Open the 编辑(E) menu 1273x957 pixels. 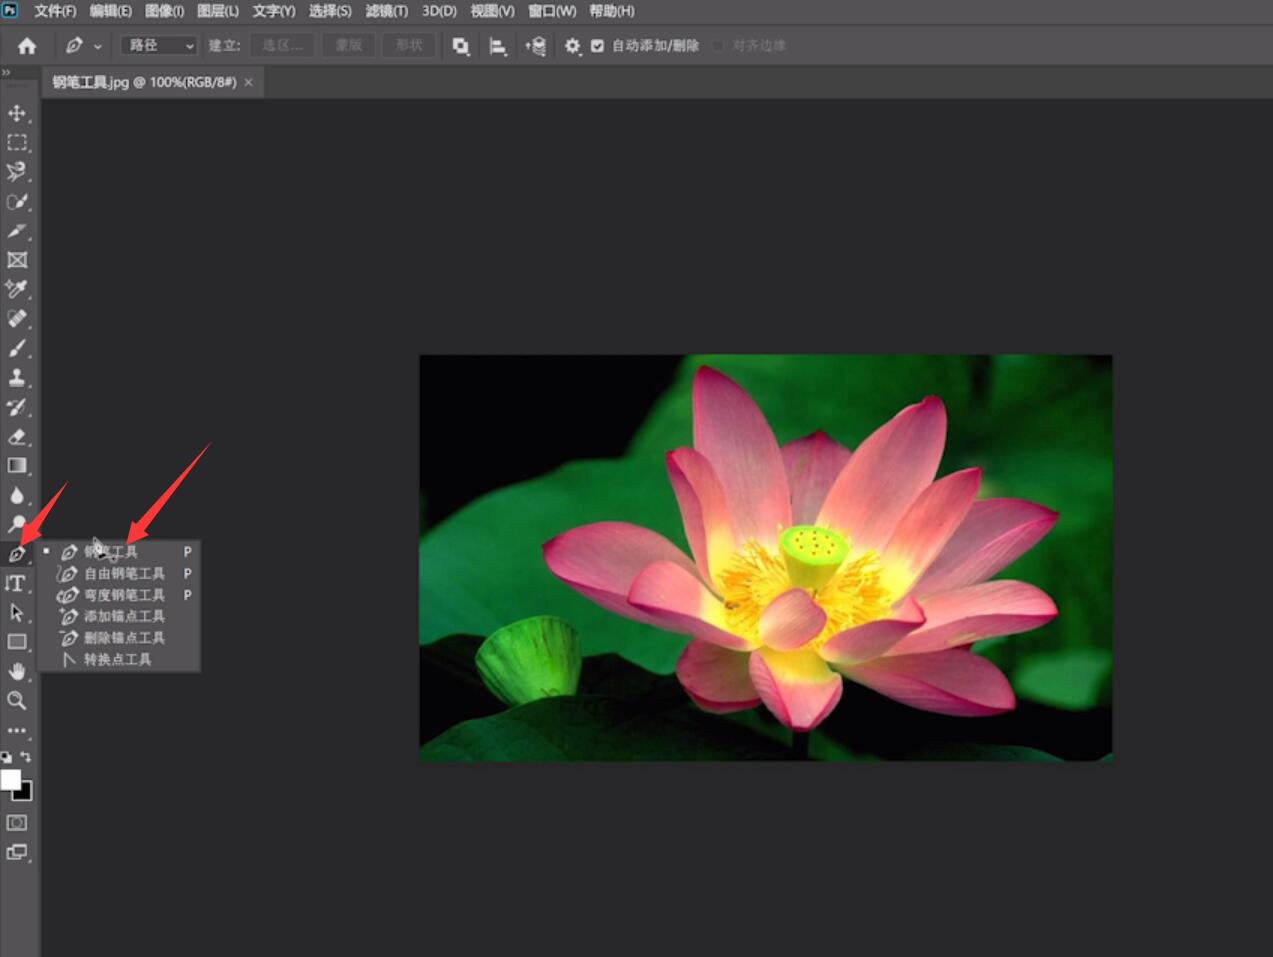(x=110, y=11)
